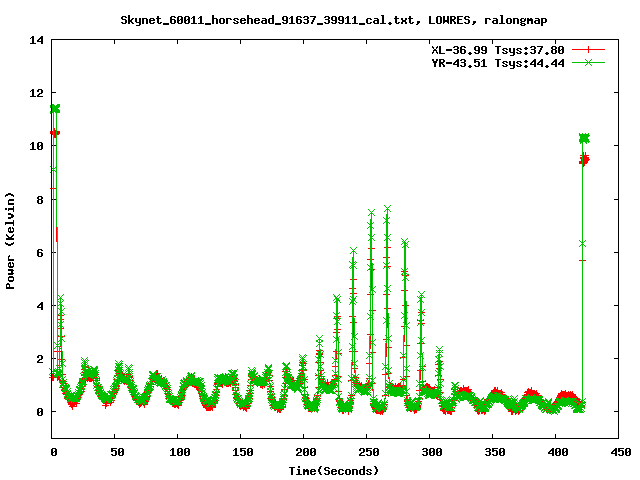The width and height of the screenshot is (640, 480).
Task: Click the x-axis tick label 200
Action: (306, 452)
